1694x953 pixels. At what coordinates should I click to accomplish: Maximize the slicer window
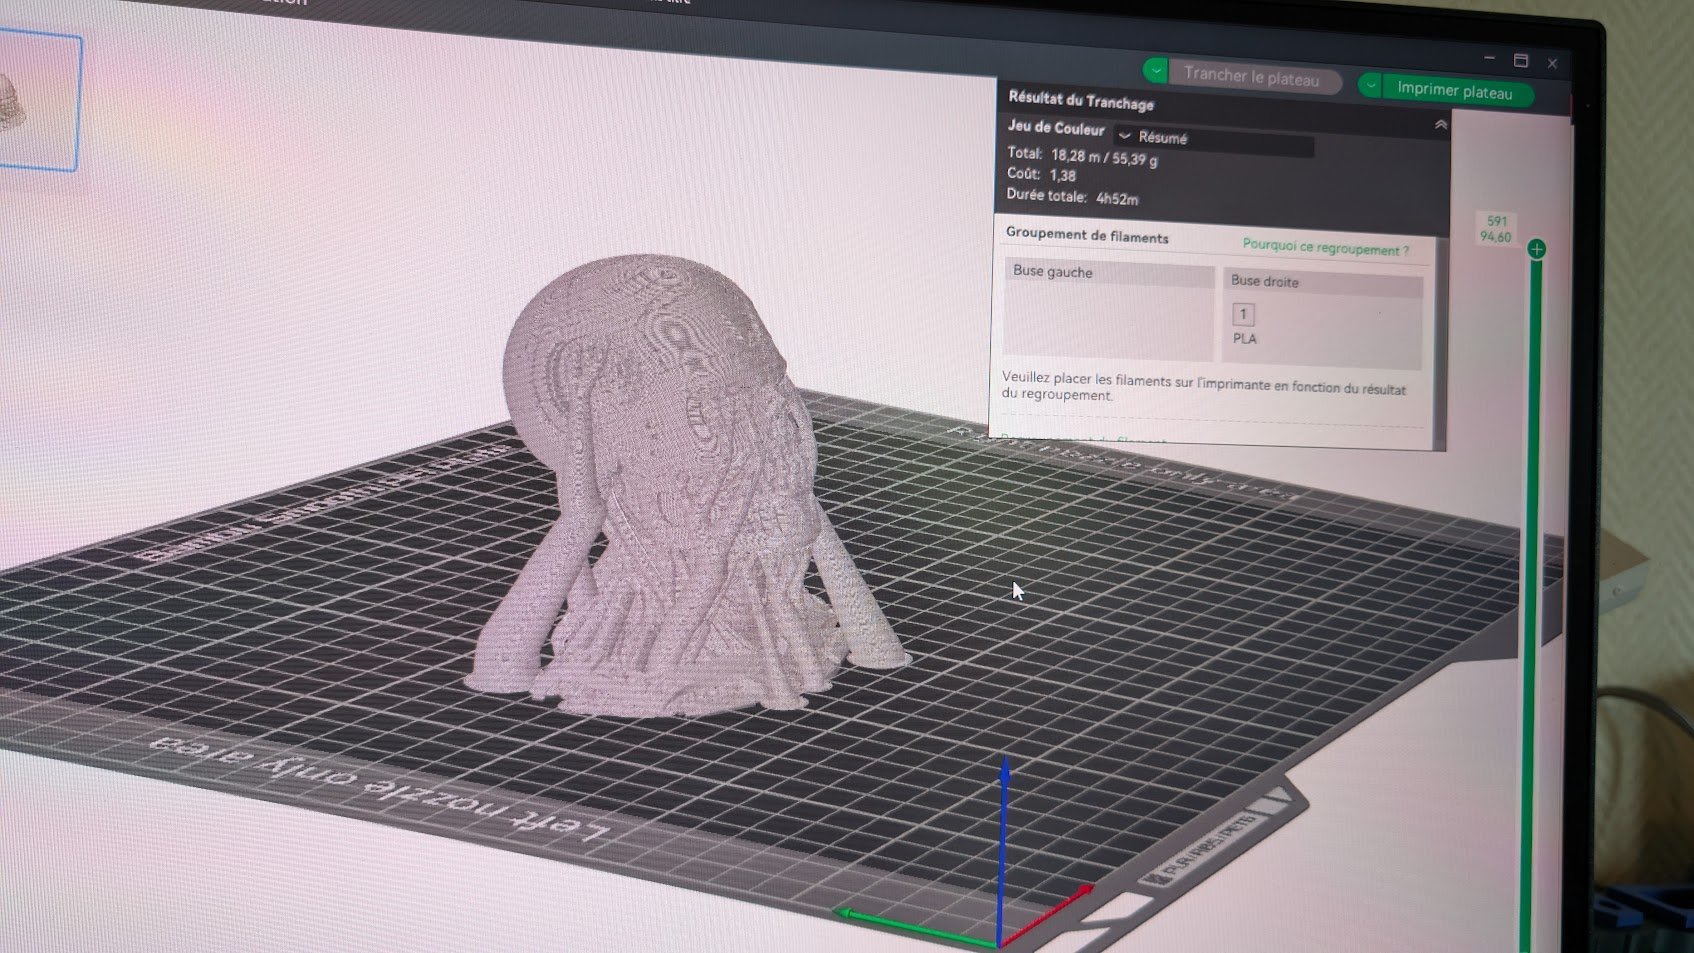(x=1521, y=61)
